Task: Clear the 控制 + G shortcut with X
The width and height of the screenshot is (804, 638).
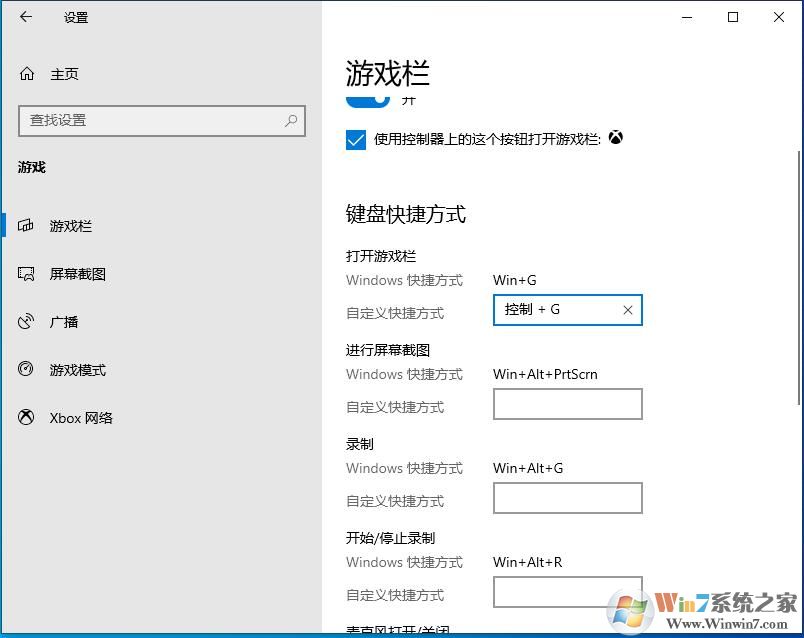Action: pyautogui.click(x=628, y=310)
